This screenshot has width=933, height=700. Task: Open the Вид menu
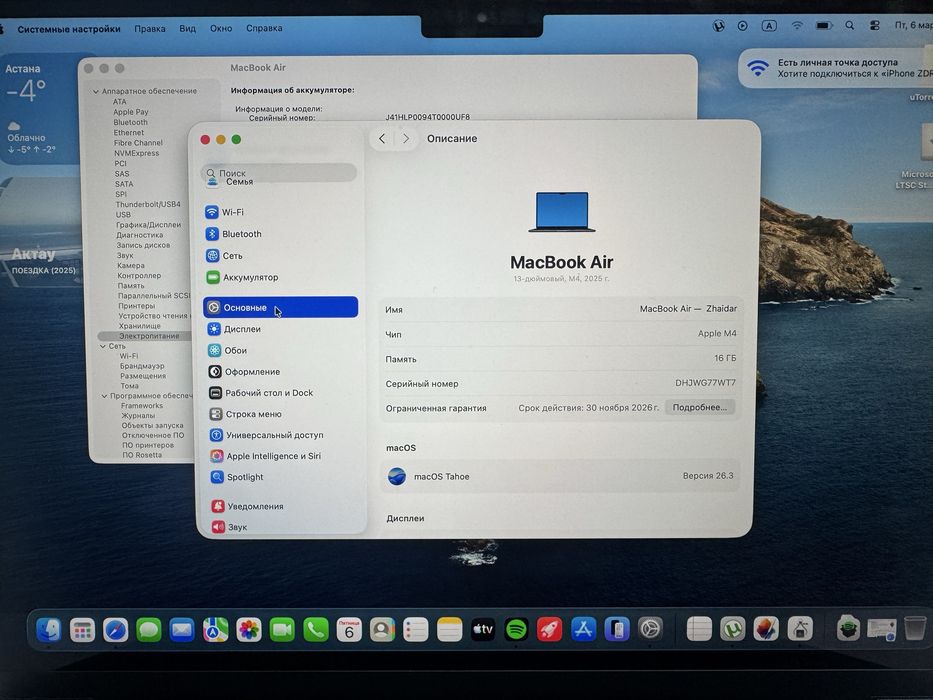point(187,28)
